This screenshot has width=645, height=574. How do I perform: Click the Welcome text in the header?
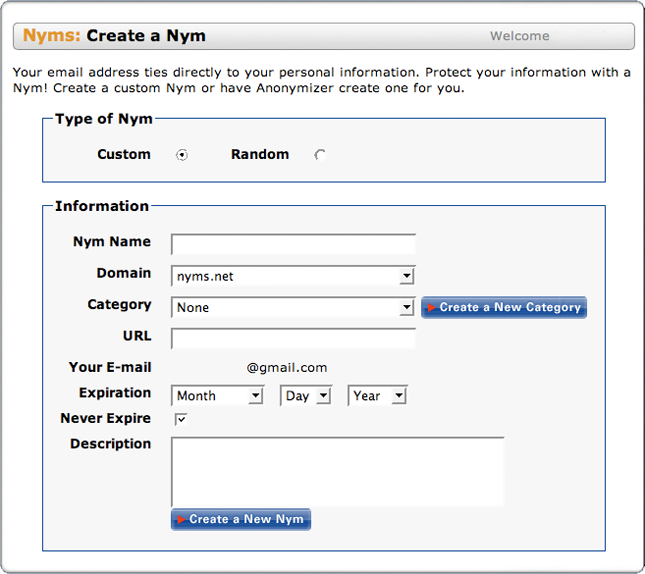519,36
